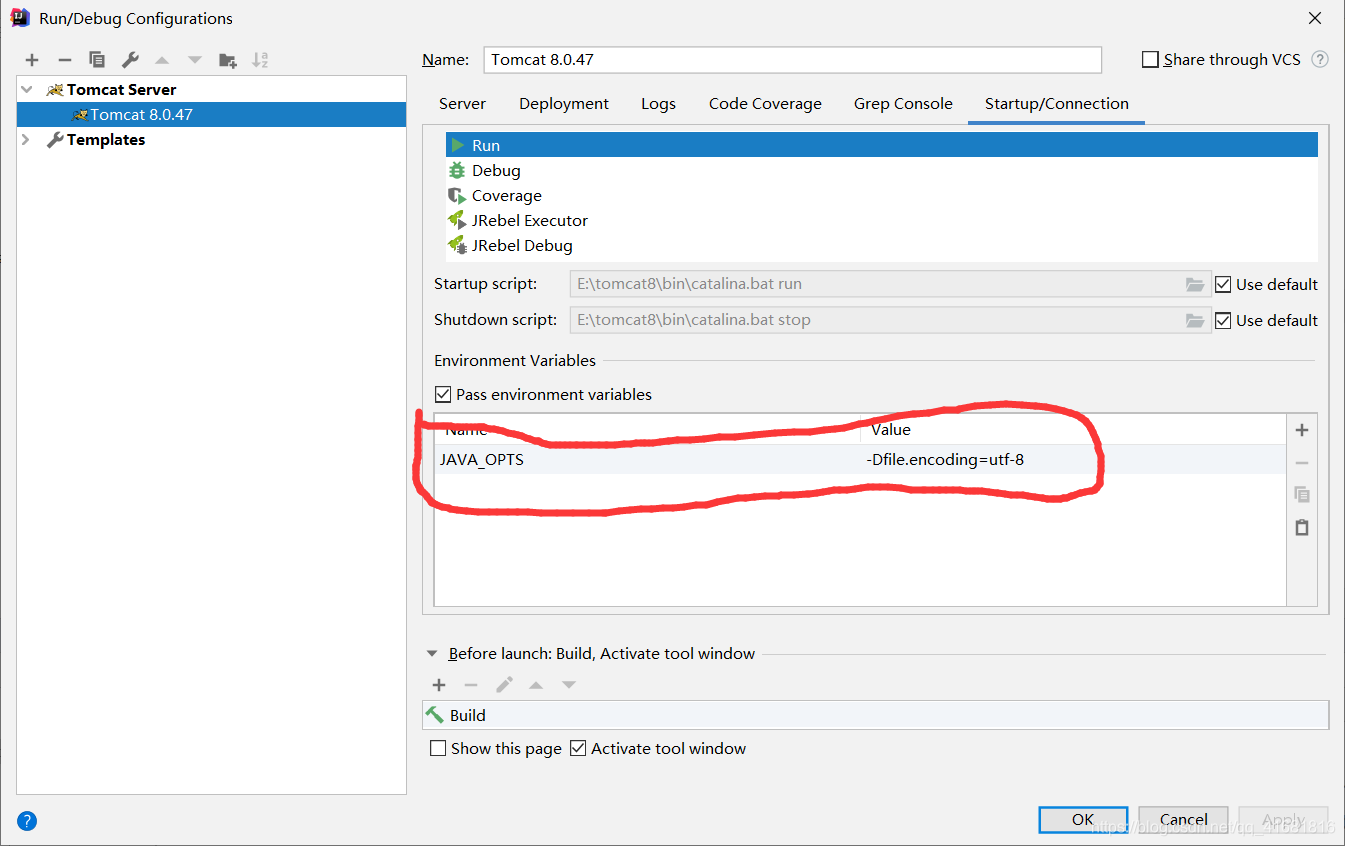1345x846 pixels.
Task: Click Value column header
Action: 1073,430
